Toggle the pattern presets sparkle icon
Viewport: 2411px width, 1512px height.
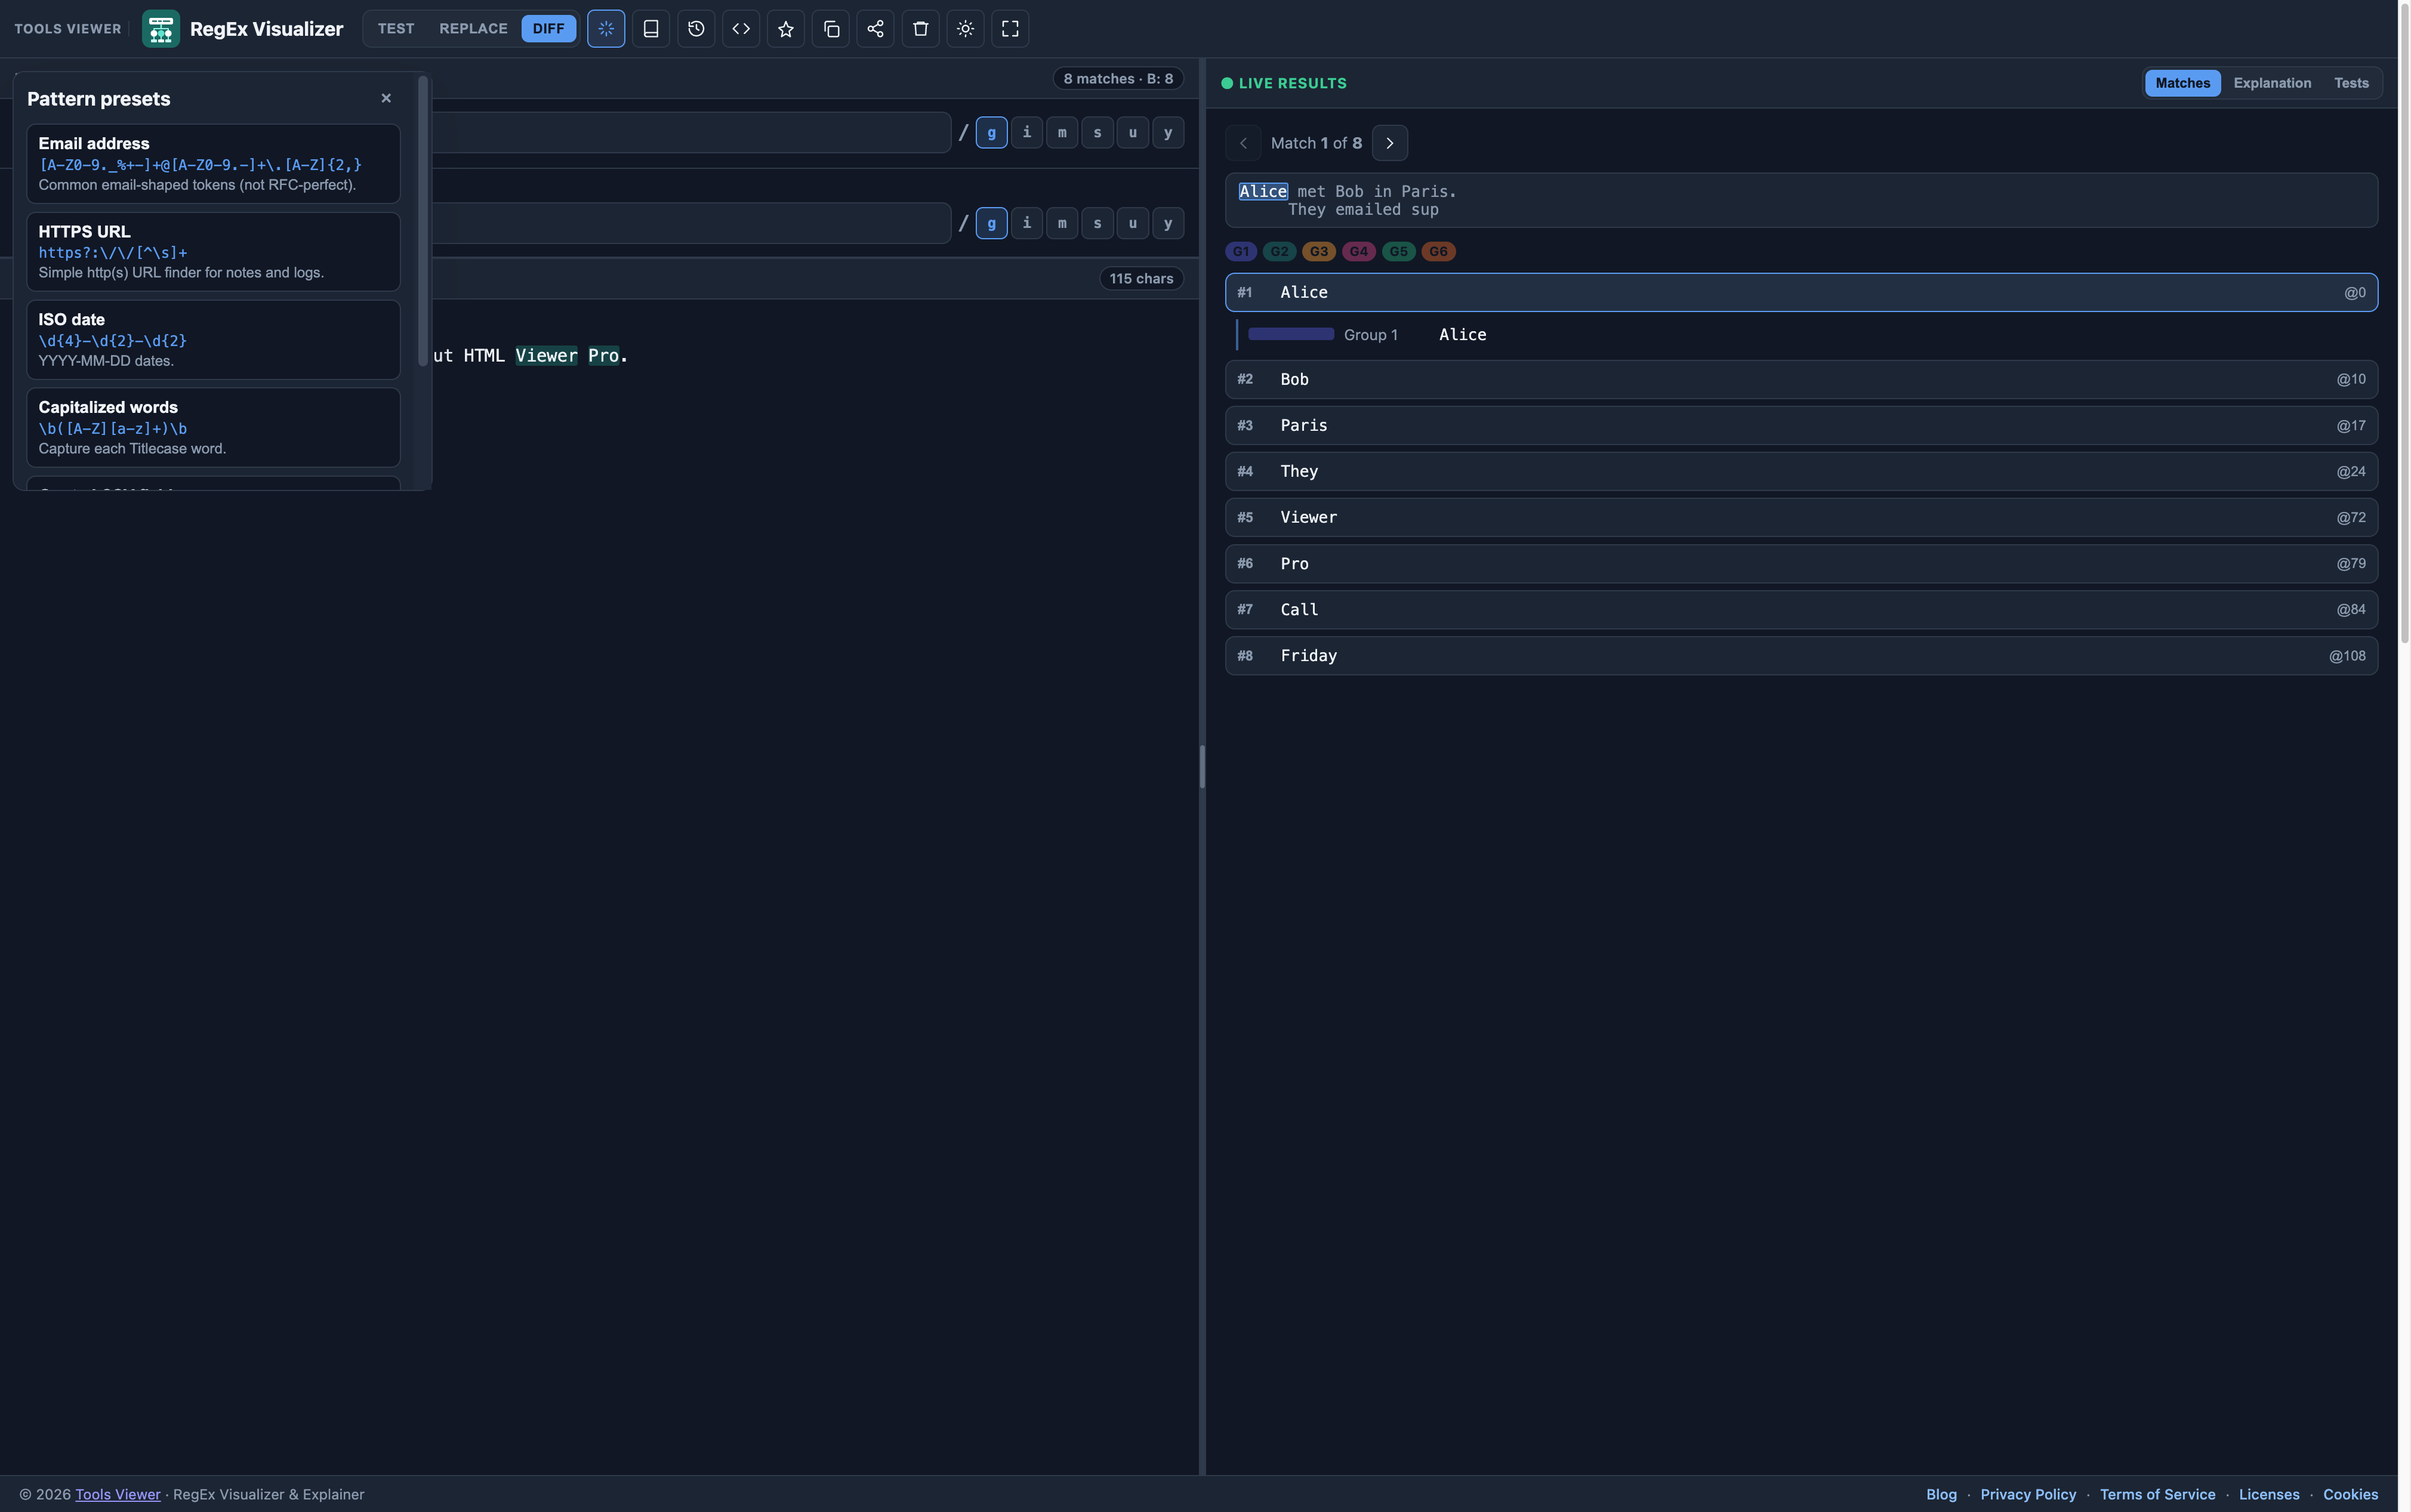[x=606, y=29]
